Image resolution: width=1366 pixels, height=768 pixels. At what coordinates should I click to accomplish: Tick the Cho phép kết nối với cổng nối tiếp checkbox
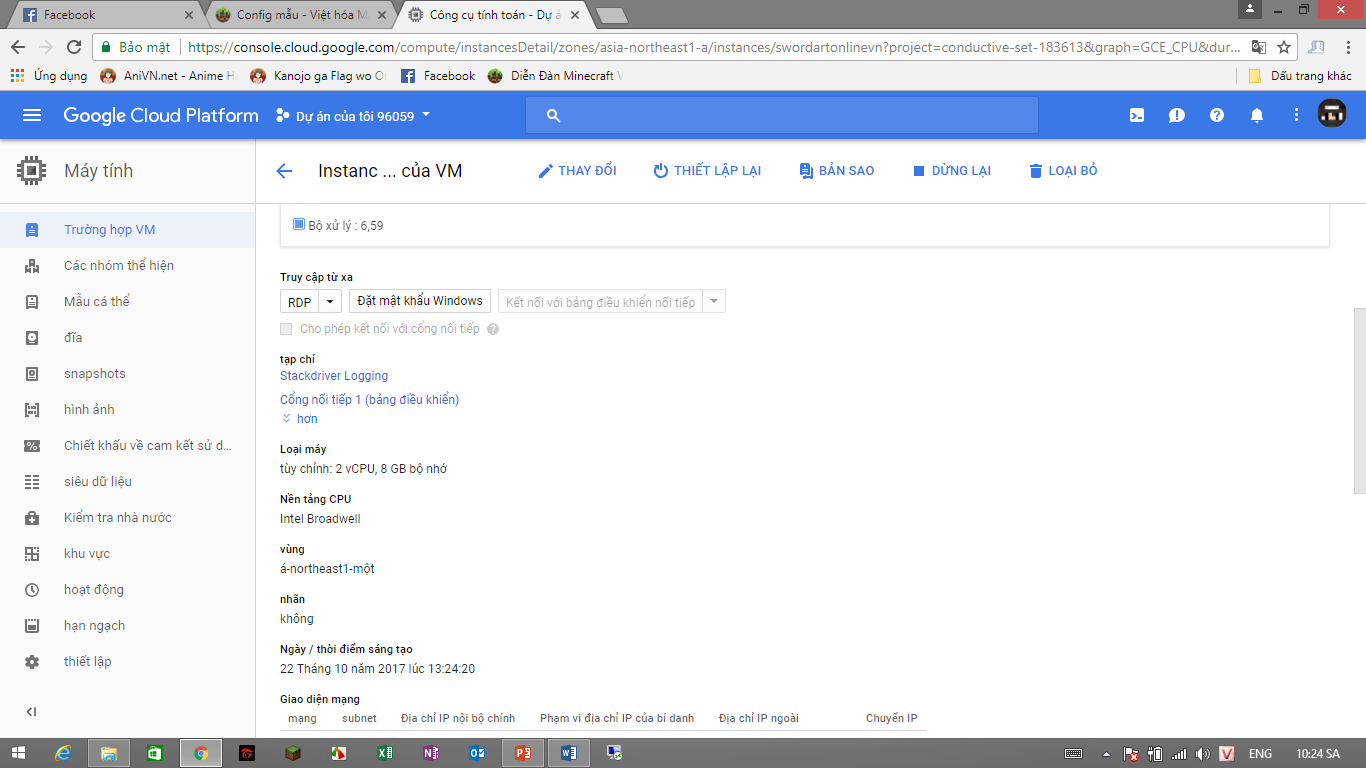coord(286,329)
